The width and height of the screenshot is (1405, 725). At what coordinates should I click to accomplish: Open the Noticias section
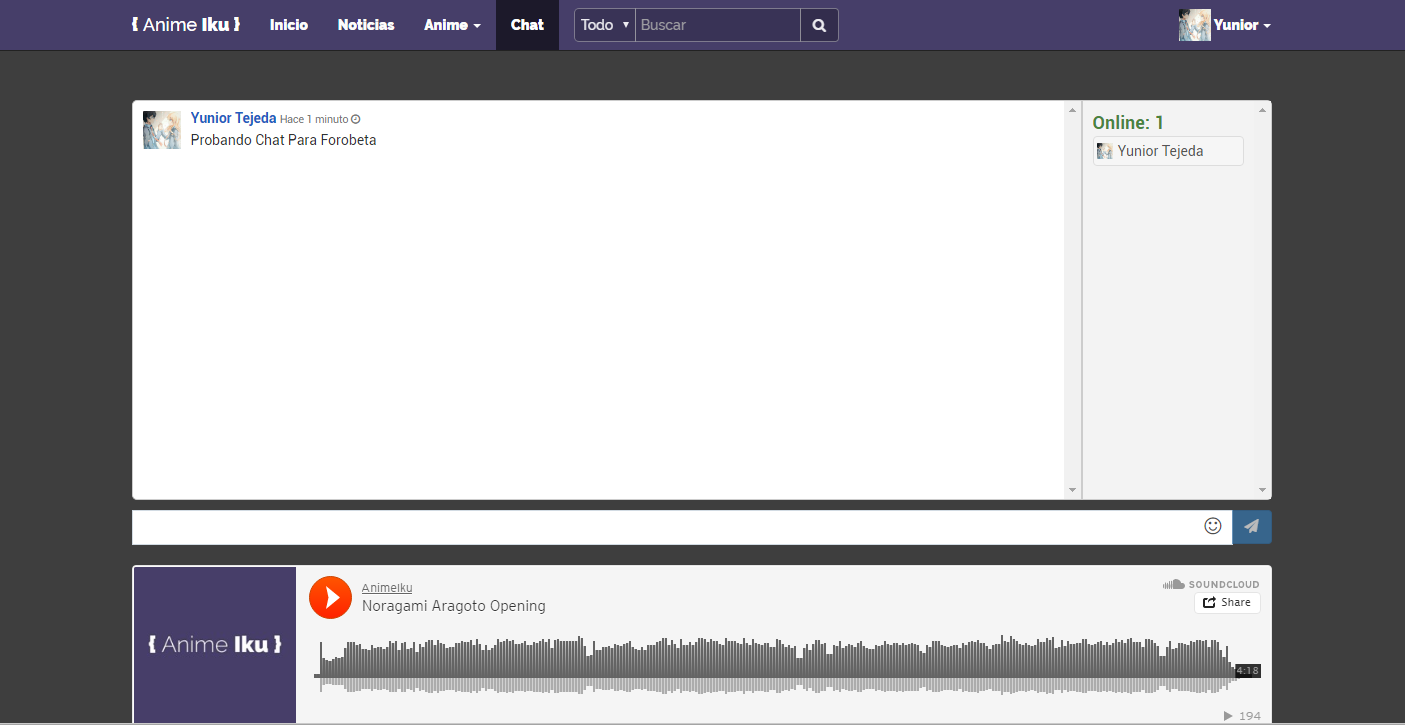[366, 25]
